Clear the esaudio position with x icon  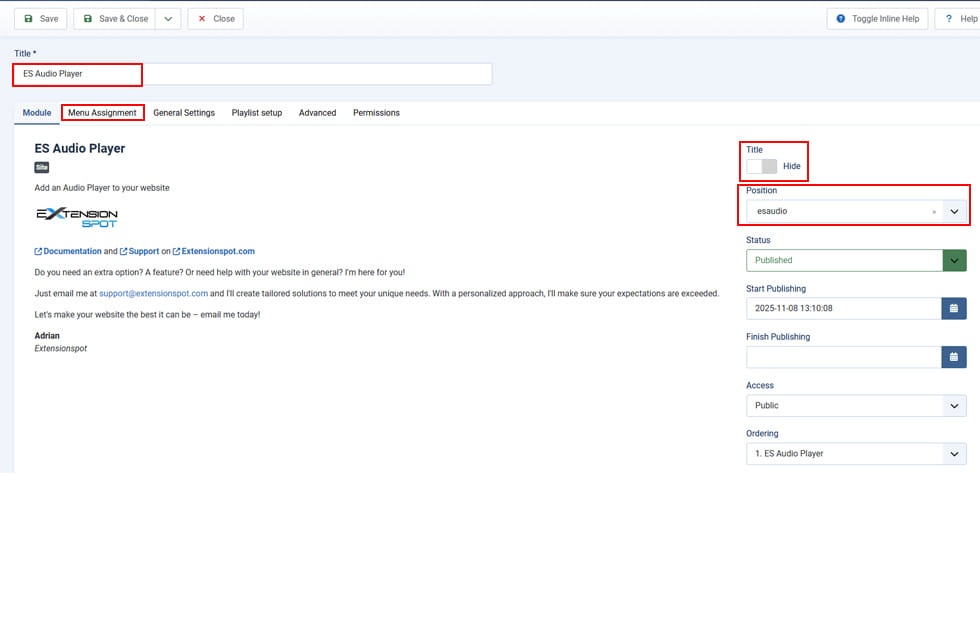934,212
